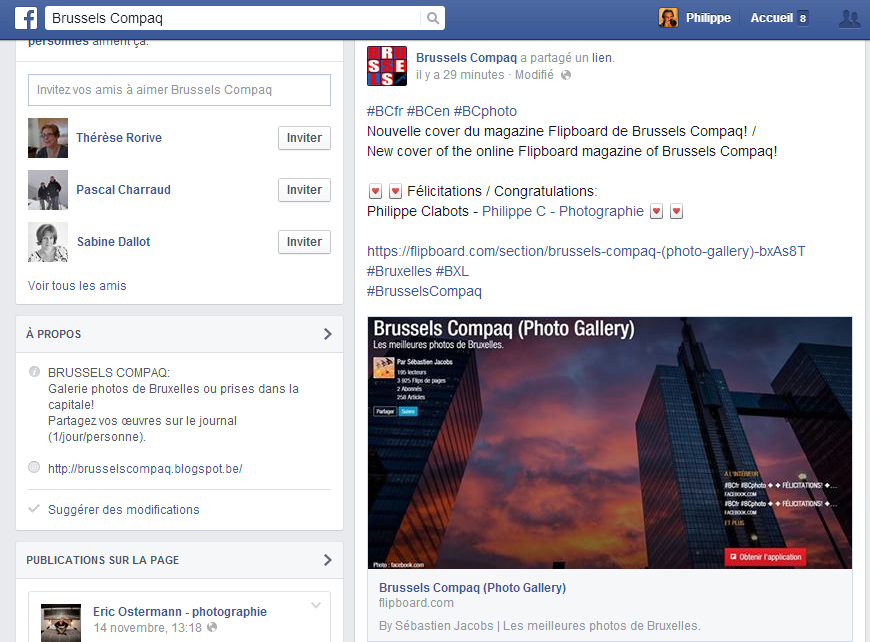Click the Accueil notification count 8
The width and height of the screenshot is (870, 642).
[802, 18]
